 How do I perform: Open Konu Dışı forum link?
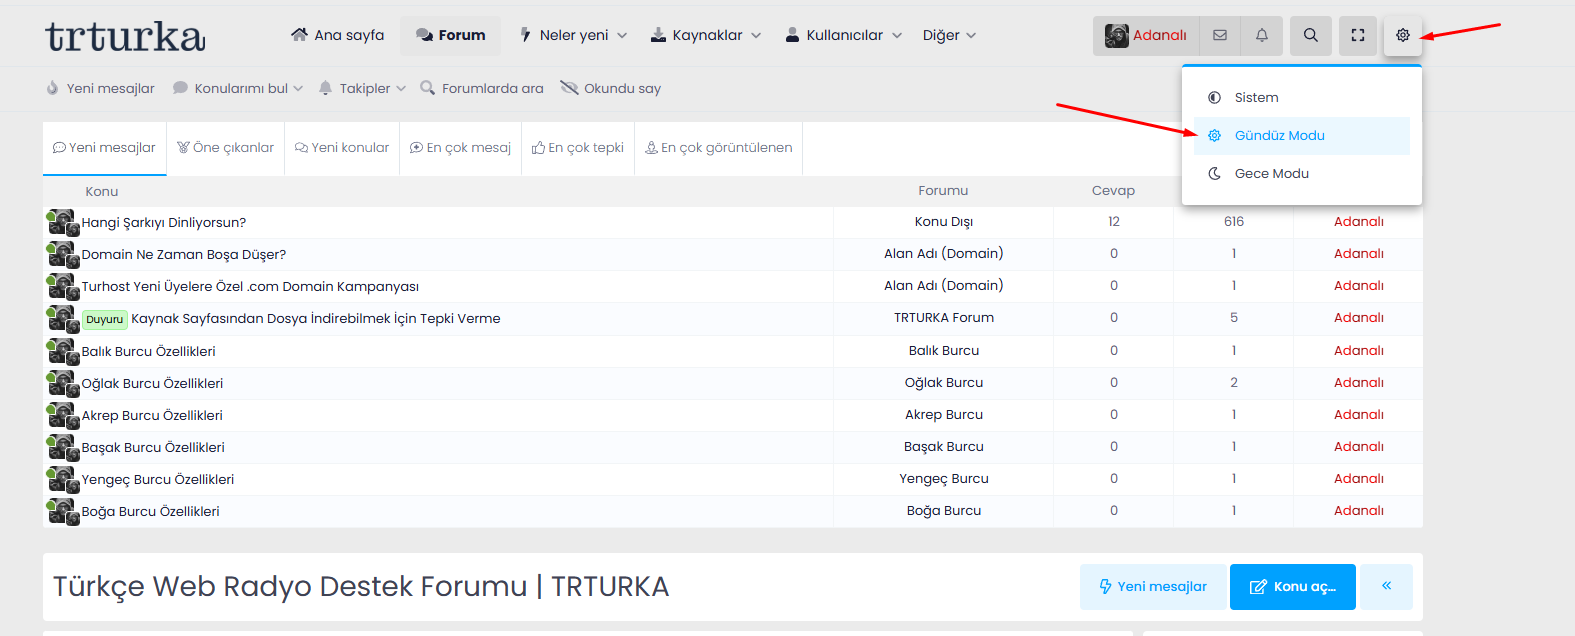[x=944, y=221]
